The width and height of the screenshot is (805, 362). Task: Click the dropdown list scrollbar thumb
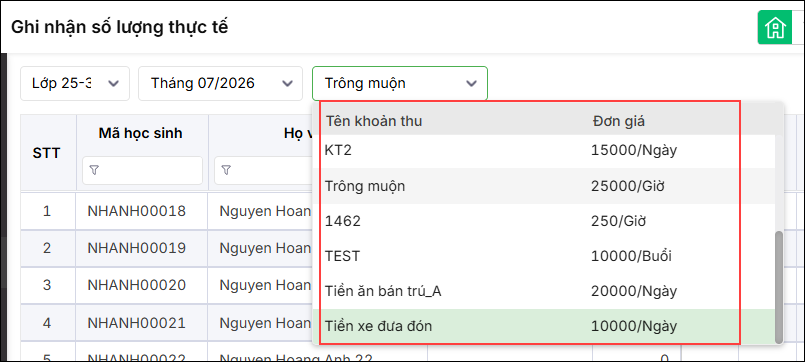coord(779,287)
